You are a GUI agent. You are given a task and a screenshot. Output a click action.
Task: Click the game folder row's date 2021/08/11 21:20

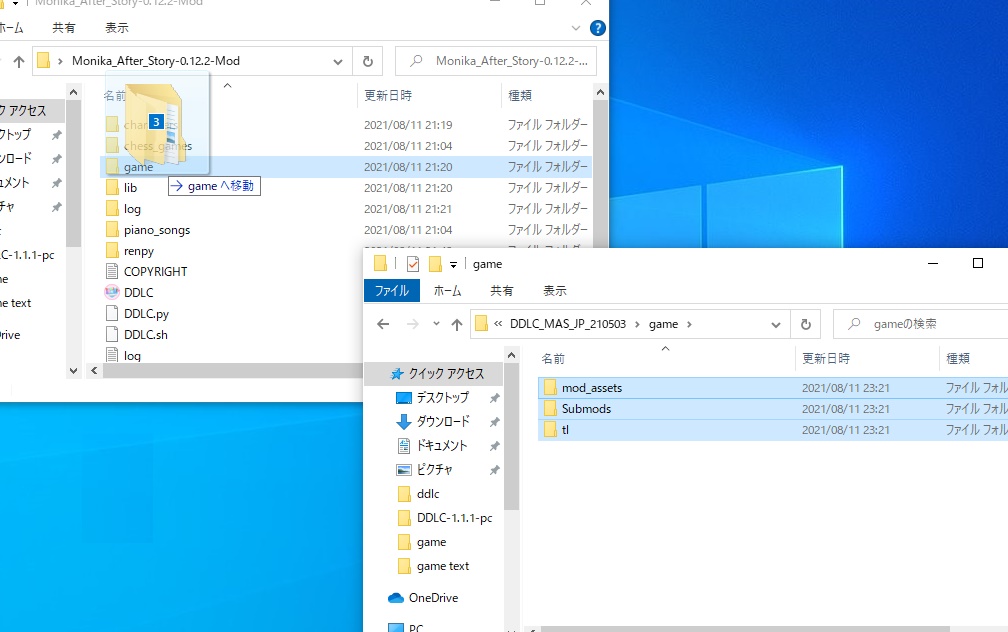point(408,167)
